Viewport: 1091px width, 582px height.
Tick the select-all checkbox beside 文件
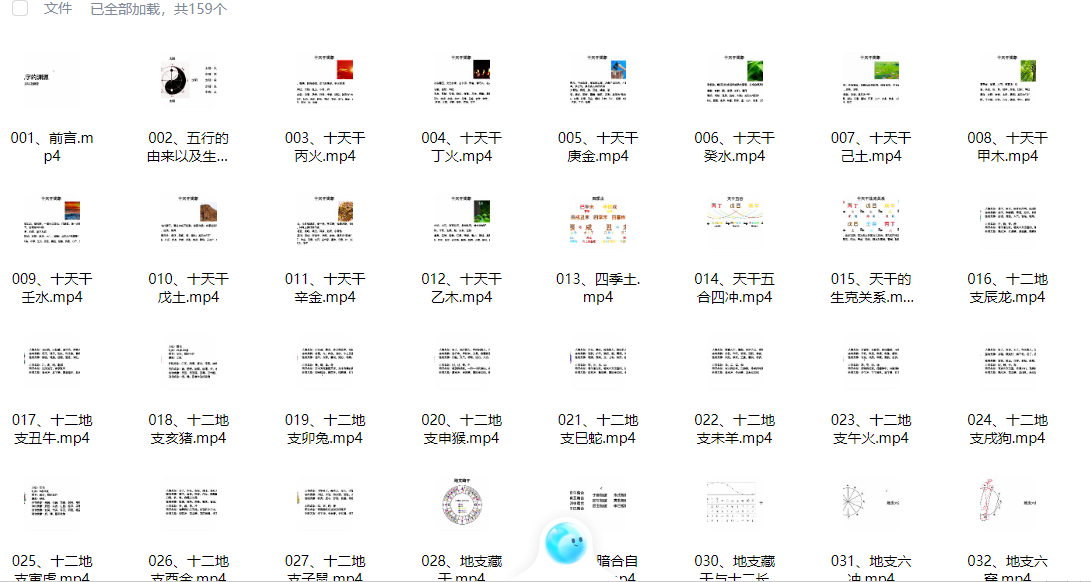pos(19,9)
